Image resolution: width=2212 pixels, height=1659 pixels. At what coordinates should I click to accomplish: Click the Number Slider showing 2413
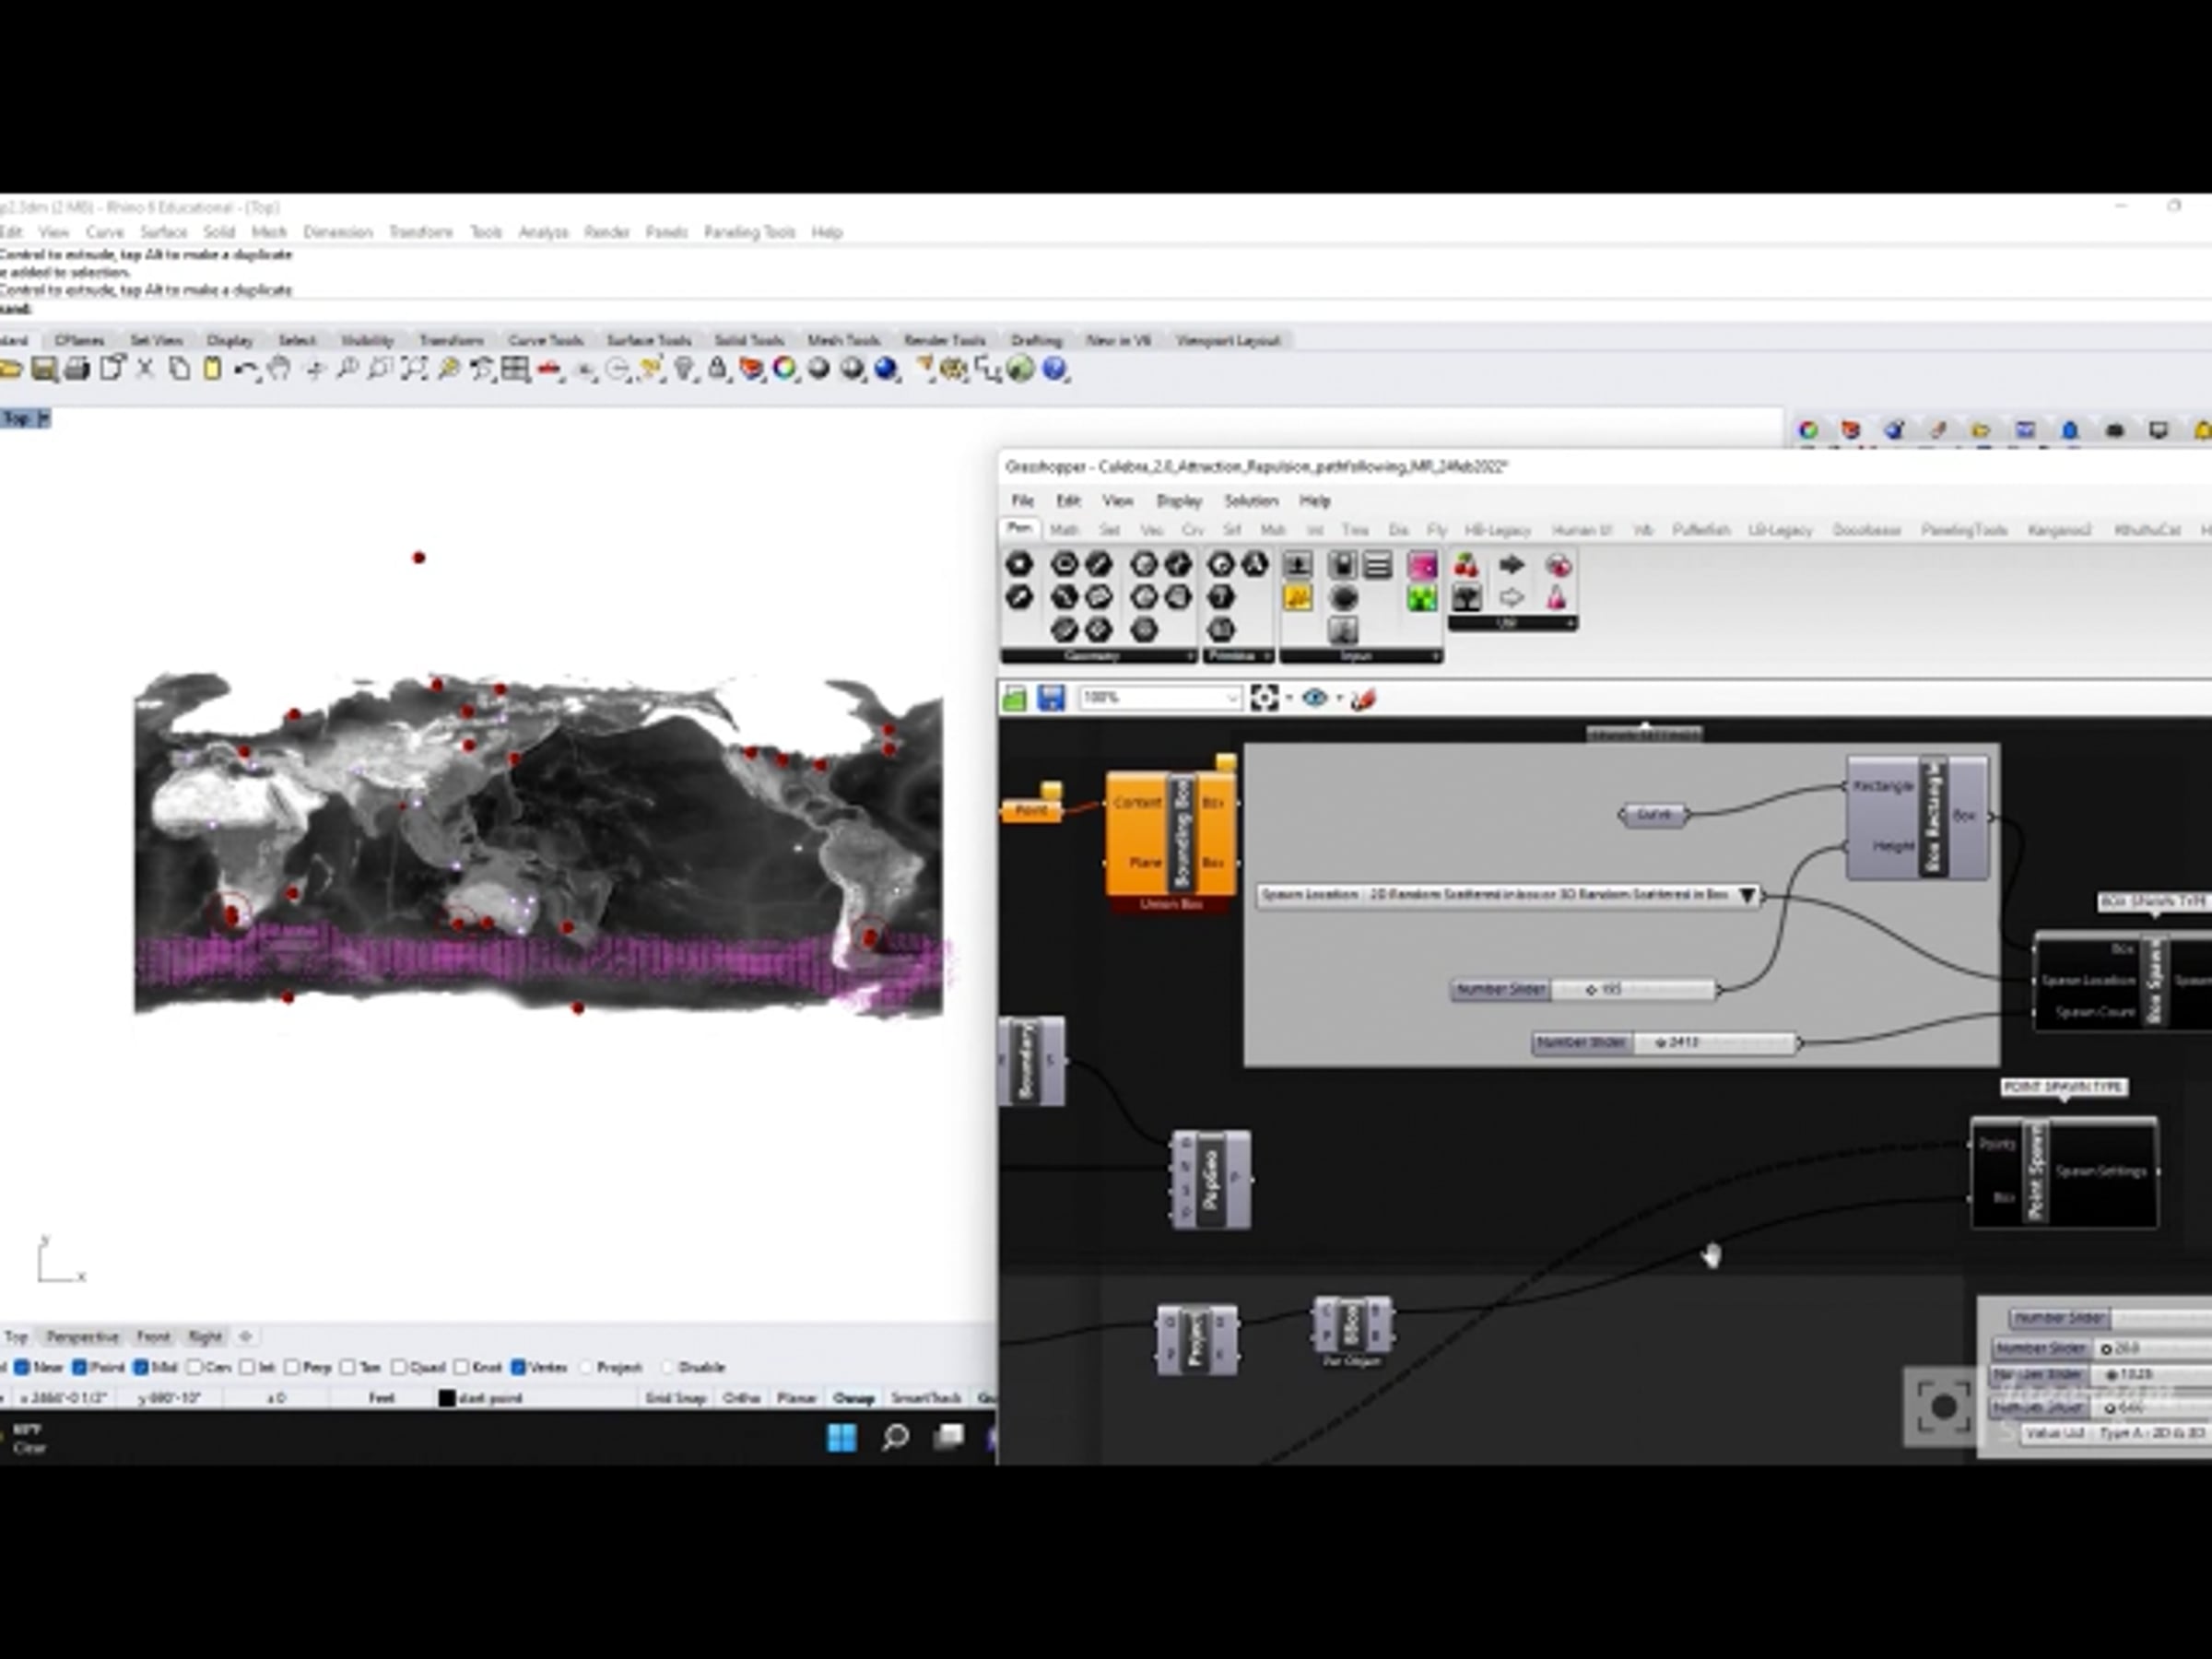(x=1665, y=1043)
